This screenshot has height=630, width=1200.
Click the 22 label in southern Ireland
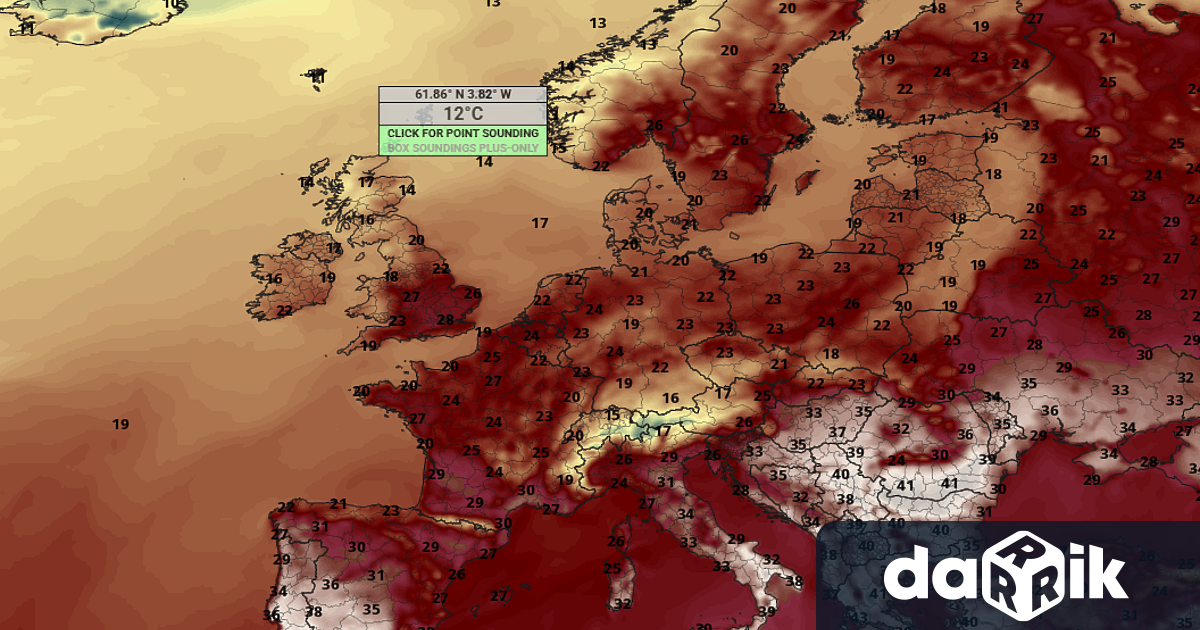pos(285,311)
